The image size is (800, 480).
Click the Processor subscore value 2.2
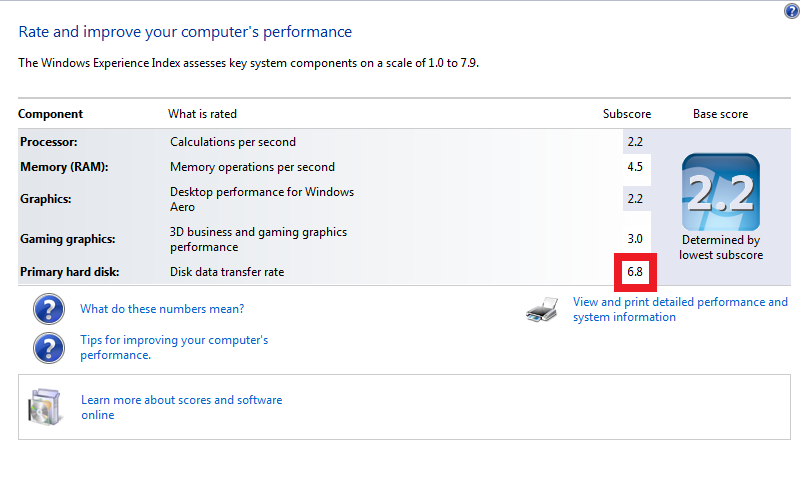pyautogui.click(x=635, y=142)
